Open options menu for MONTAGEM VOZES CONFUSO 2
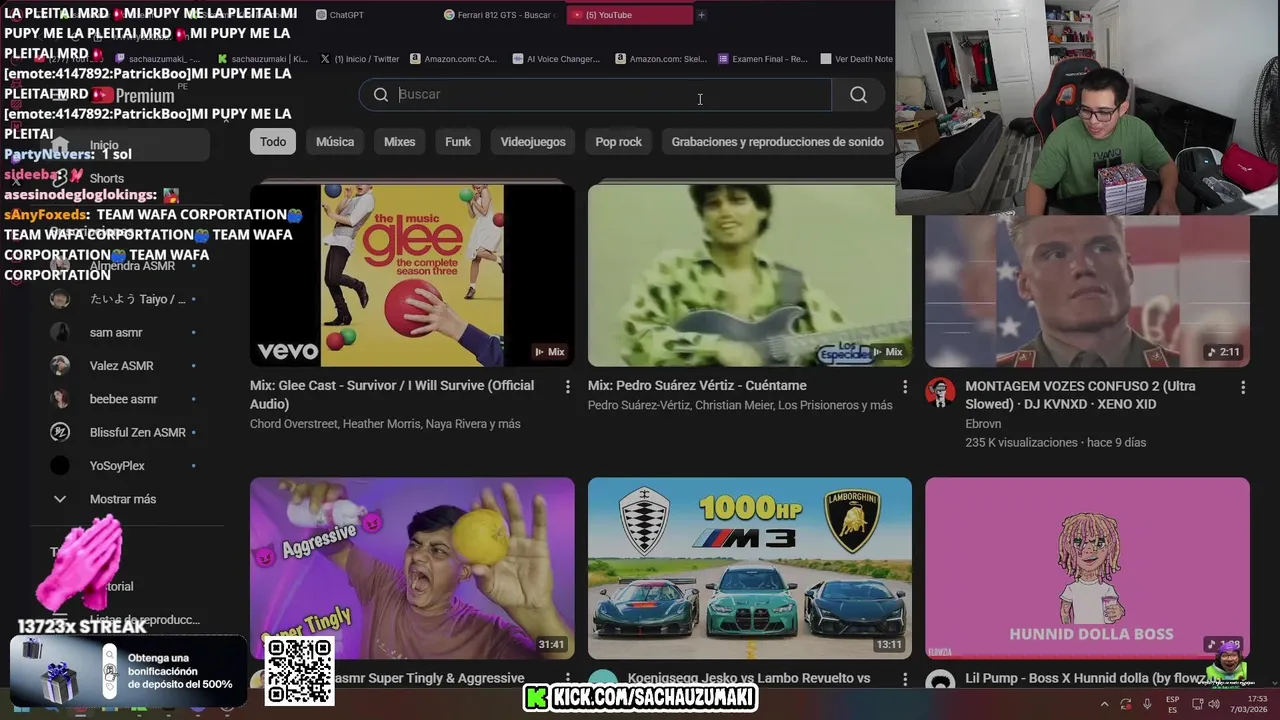The image size is (1280, 720). pos(1243,387)
